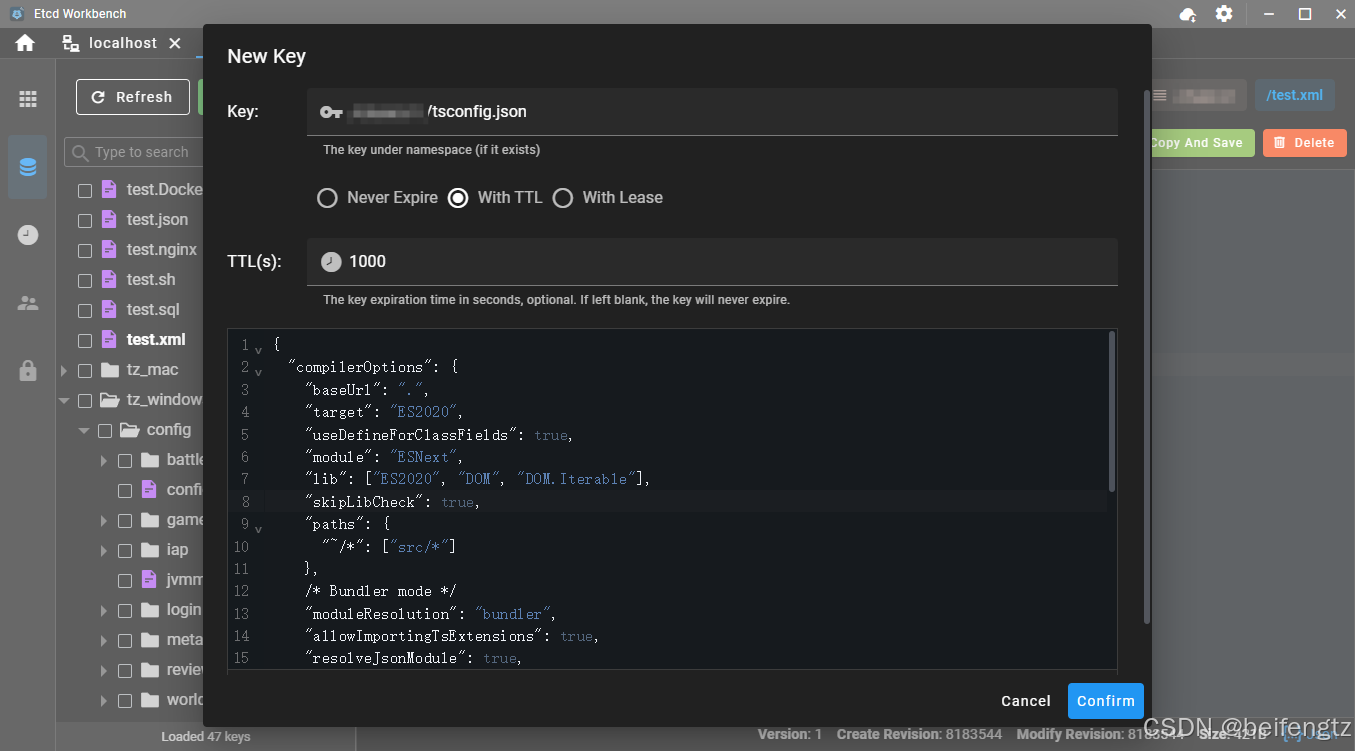This screenshot has height=751, width=1355.
Task: Switch to the localhost tab
Action: click(122, 43)
